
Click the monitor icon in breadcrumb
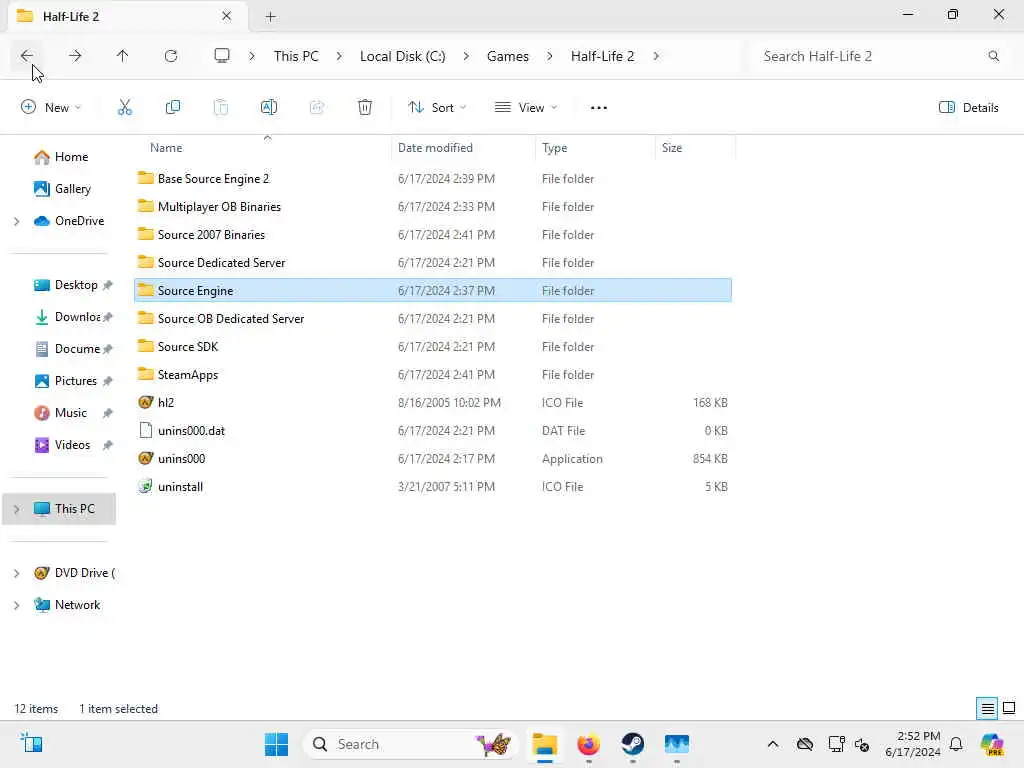pos(222,56)
